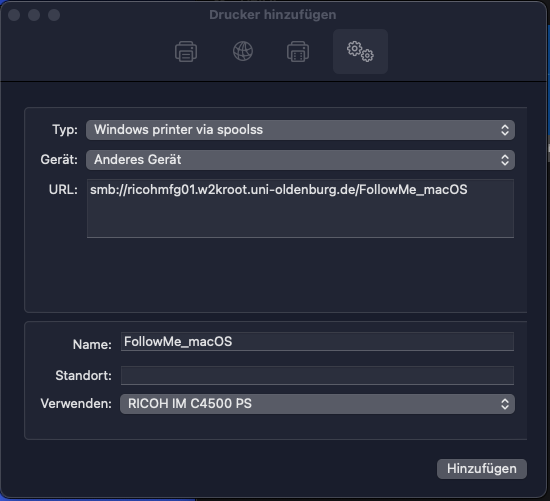Select the Advanced gears tab
550x501 pixels.
(x=360, y=52)
